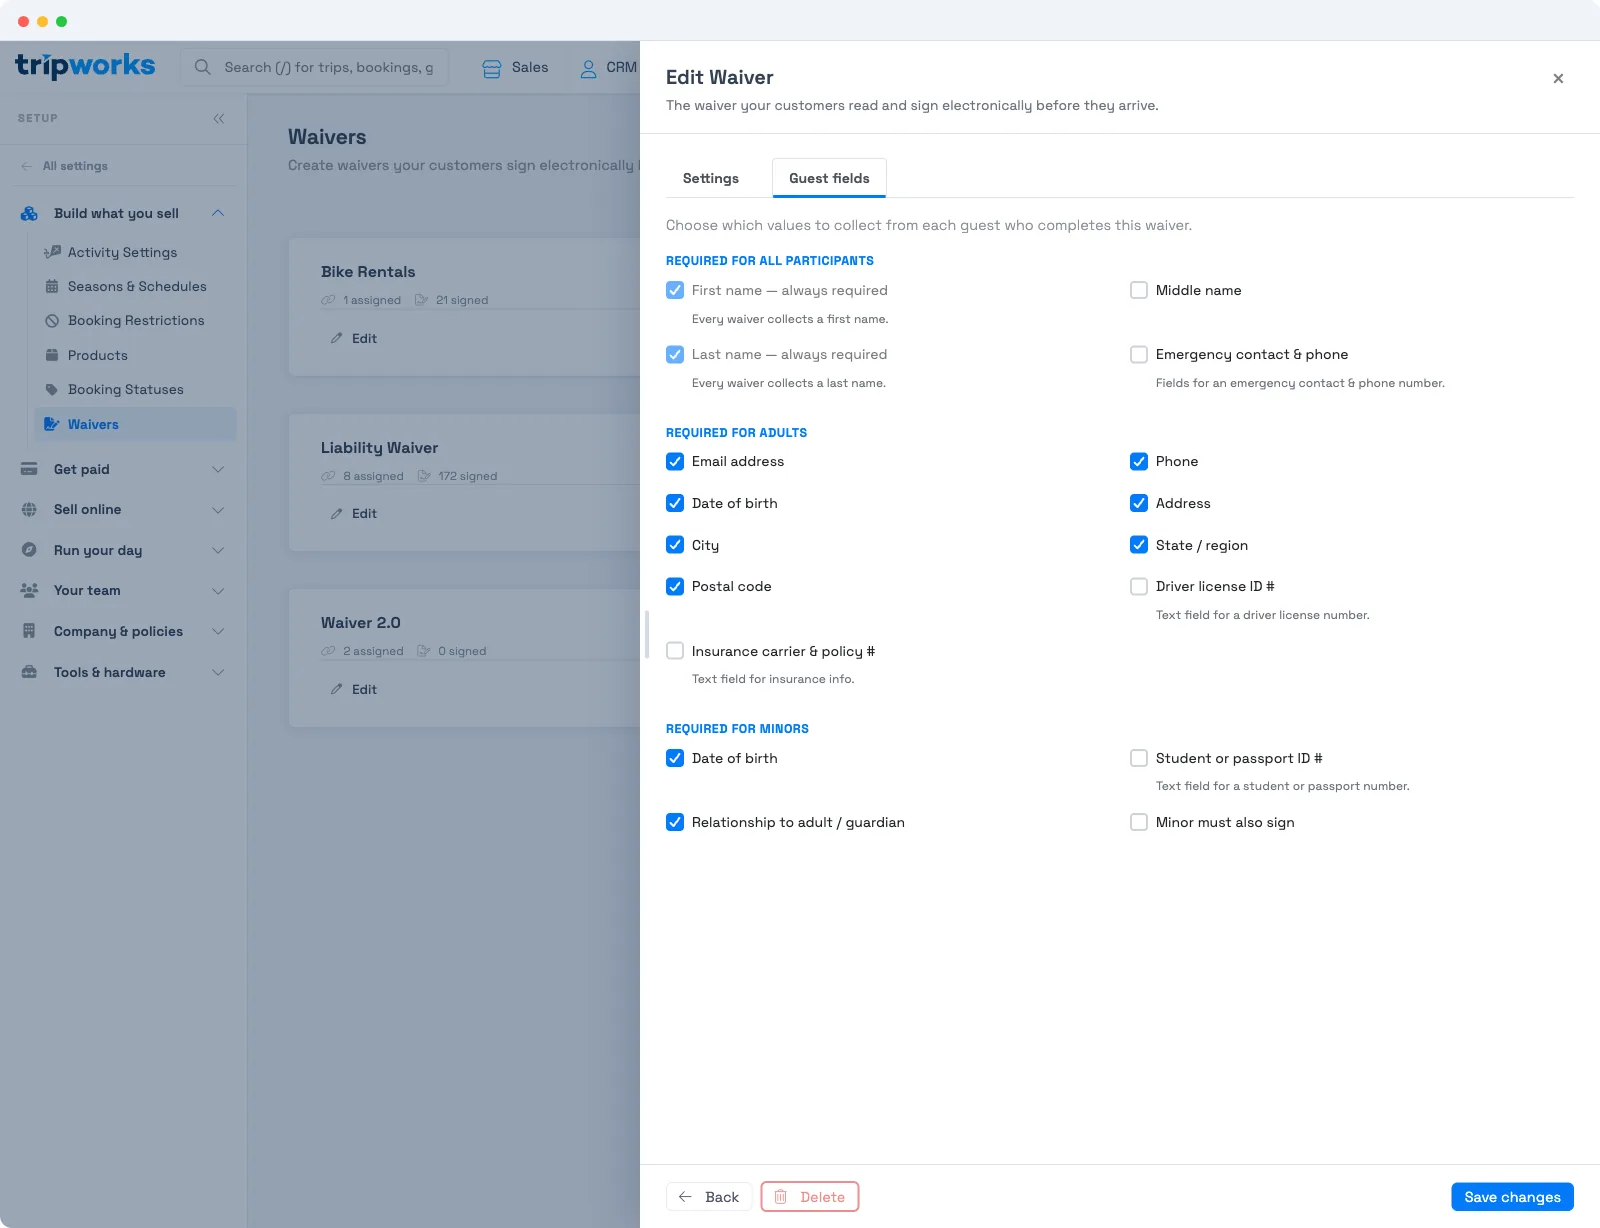Click the link icon beside 8 assigned
The height and width of the screenshot is (1228, 1600).
[328, 476]
